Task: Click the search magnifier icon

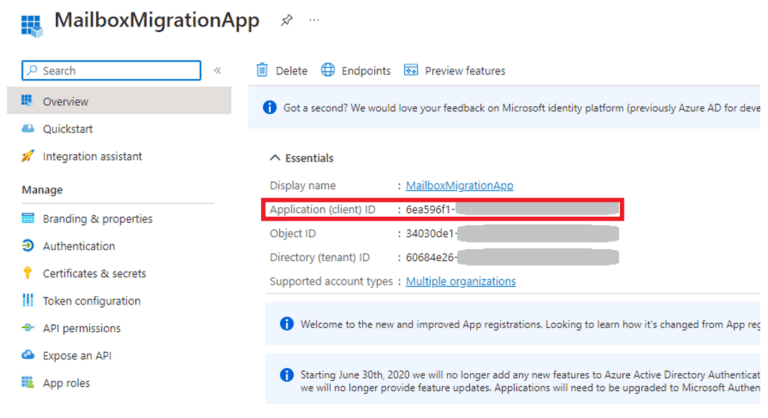Action: tap(32, 71)
